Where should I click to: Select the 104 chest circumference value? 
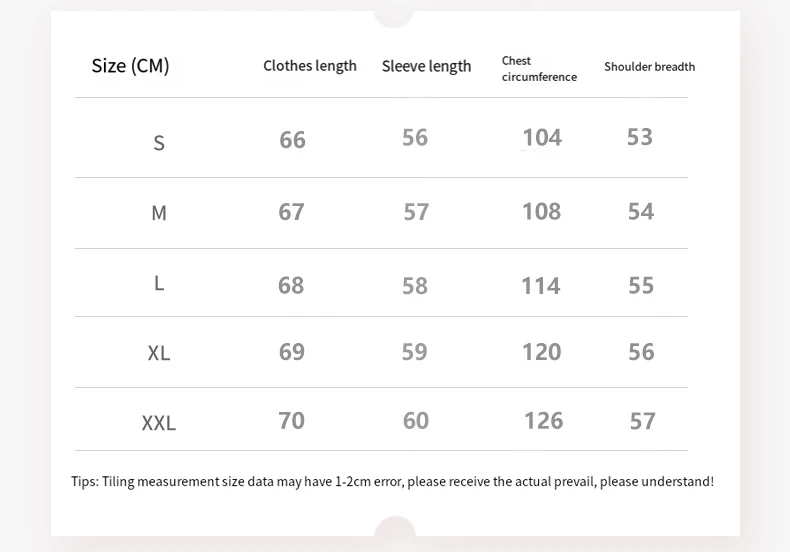pos(542,137)
